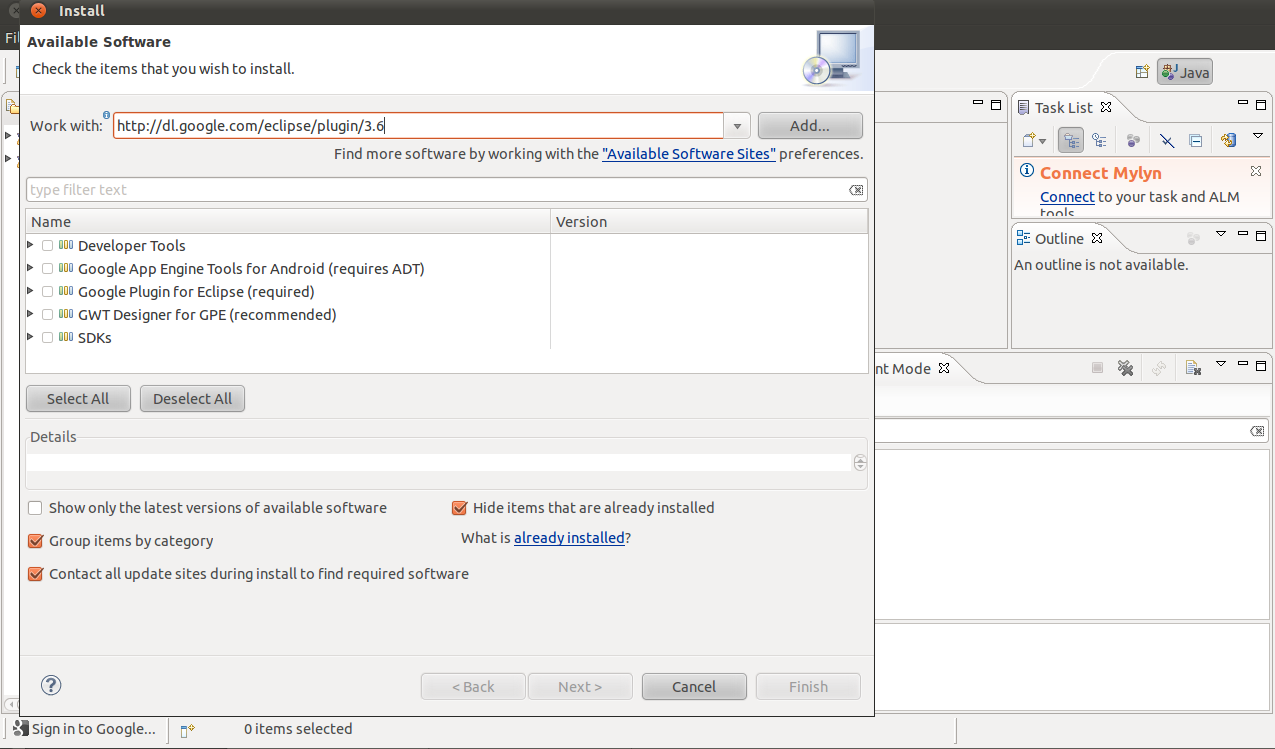The width and height of the screenshot is (1275, 749).
Task: Maximize the Development Mode view
Action: click(x=1262, y=364)
